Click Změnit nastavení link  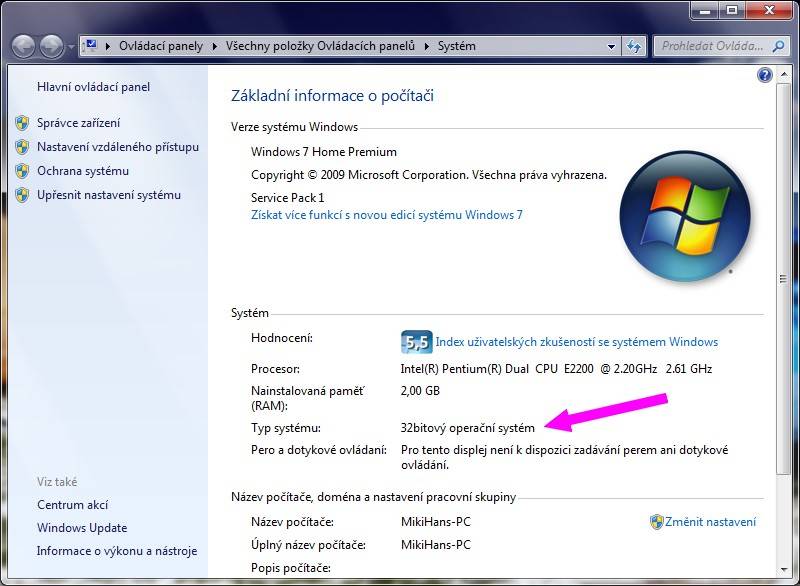coord(710,522)
